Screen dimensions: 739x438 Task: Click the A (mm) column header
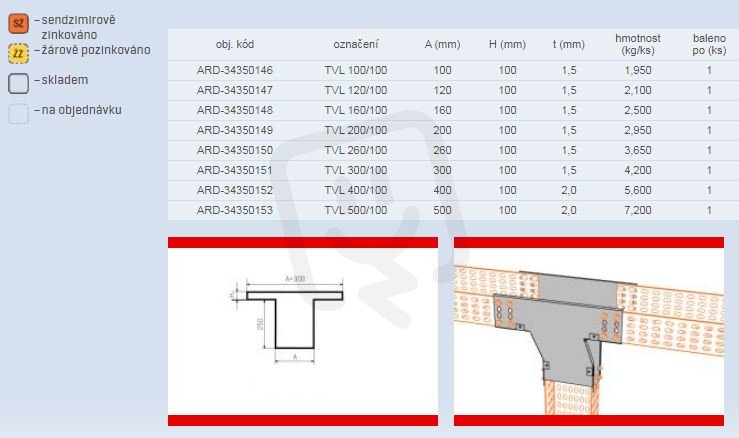click(x=442, y=44)
